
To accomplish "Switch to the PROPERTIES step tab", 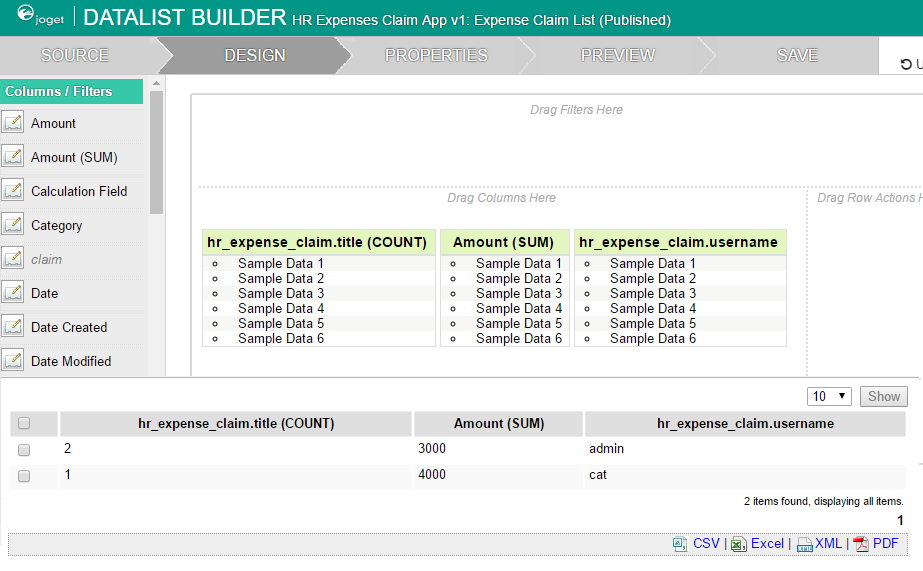I will 436,55.
